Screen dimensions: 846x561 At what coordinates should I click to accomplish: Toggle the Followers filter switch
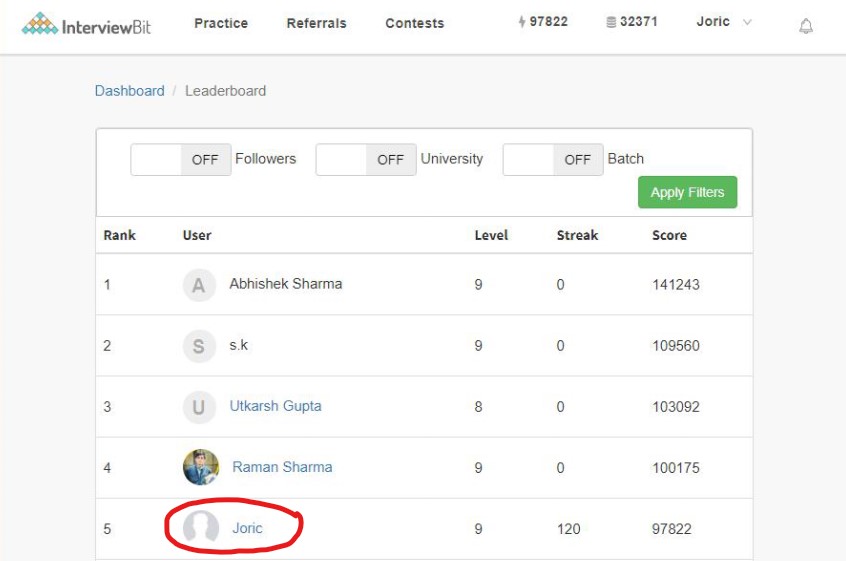click(x=181, y=159)
